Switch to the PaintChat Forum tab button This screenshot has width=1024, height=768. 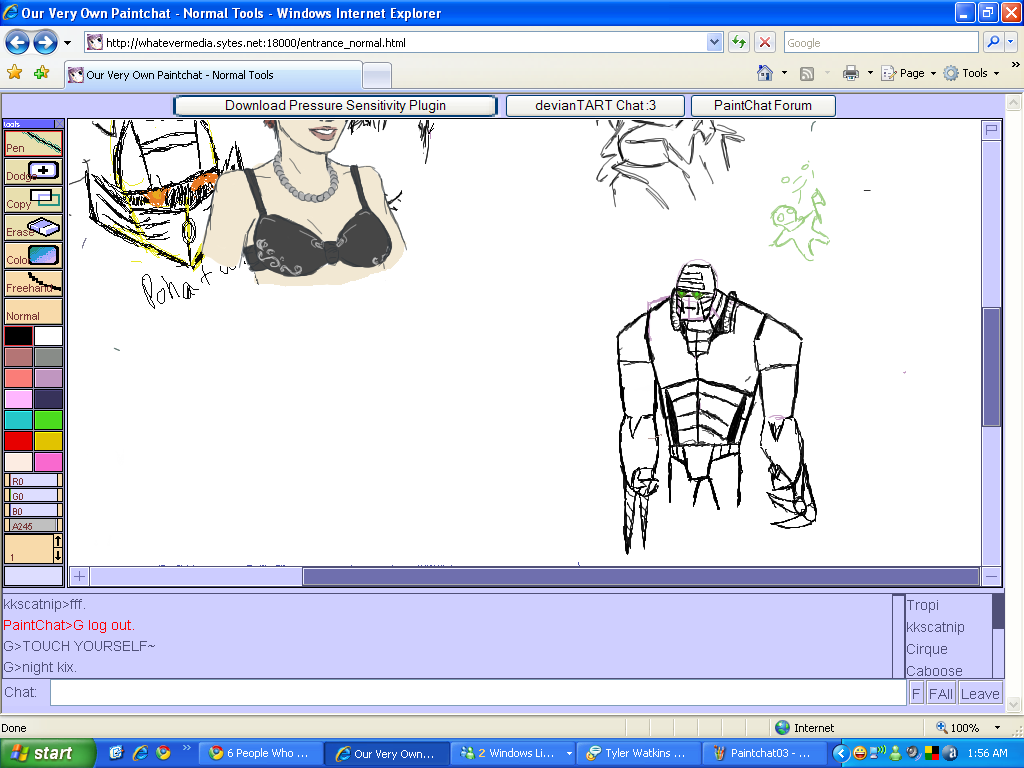tap(763, 105)
